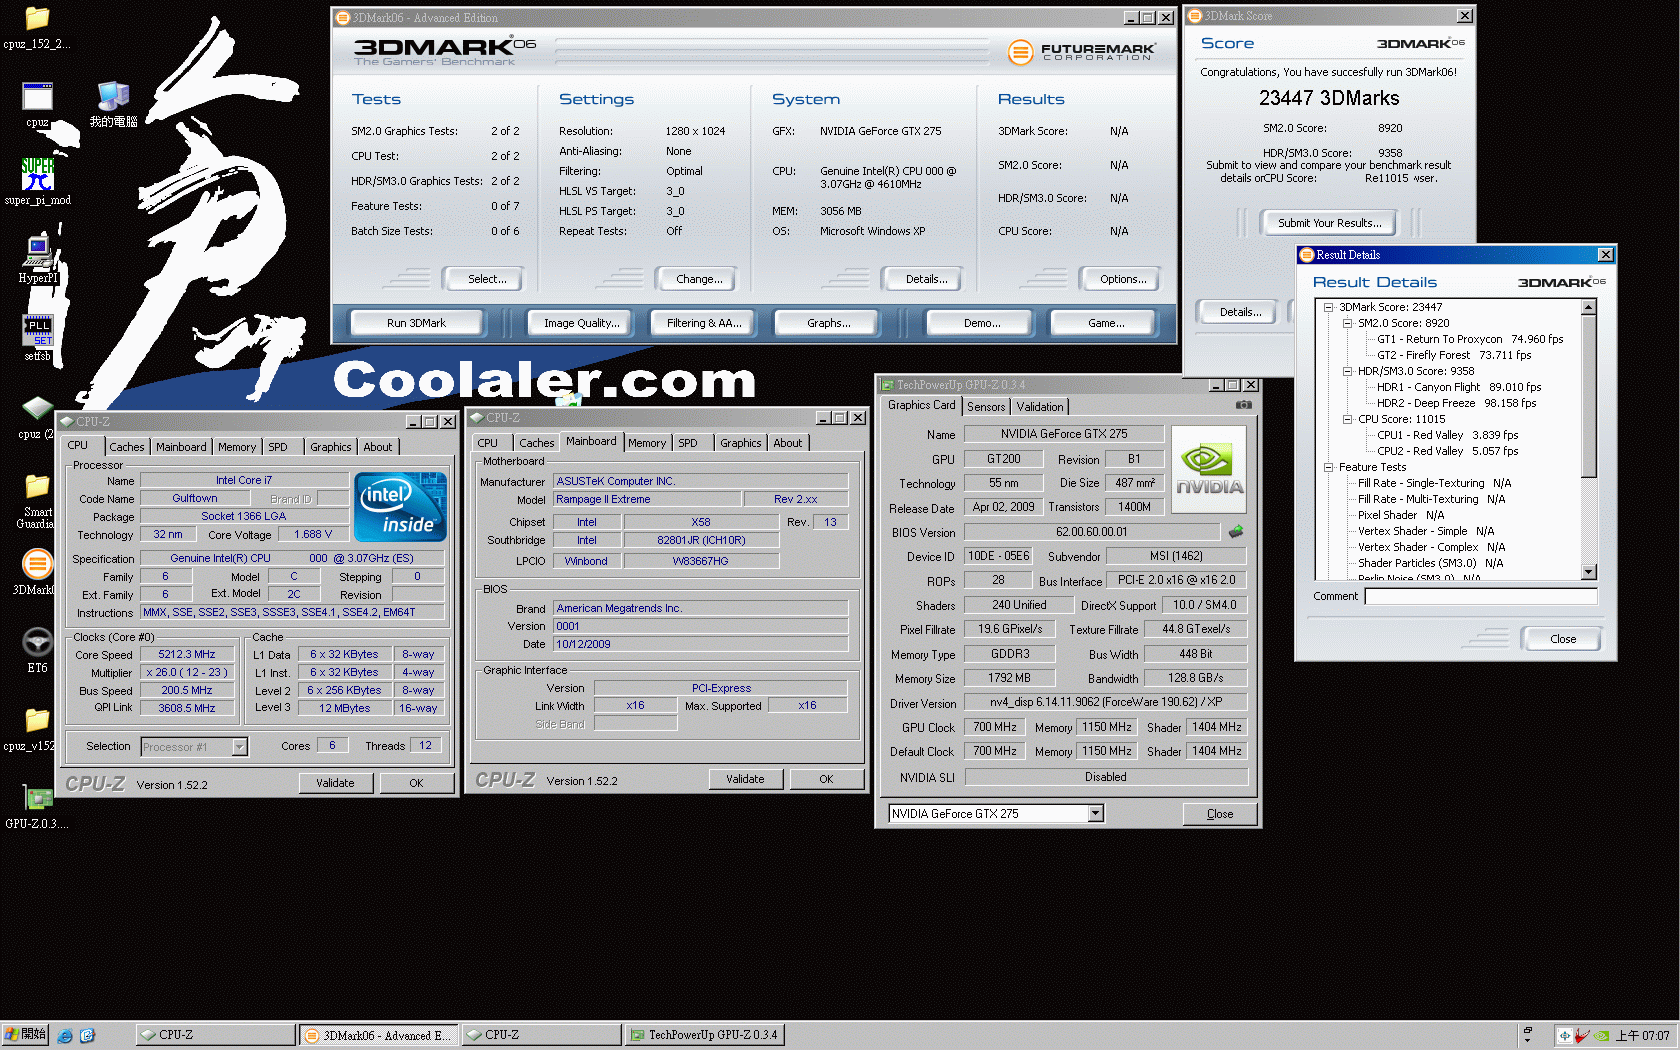The height and width of the screenshot is (1050, 1680).
Task: Switch to Sensors tab in GPU-Z
Action: pos(986,407)
